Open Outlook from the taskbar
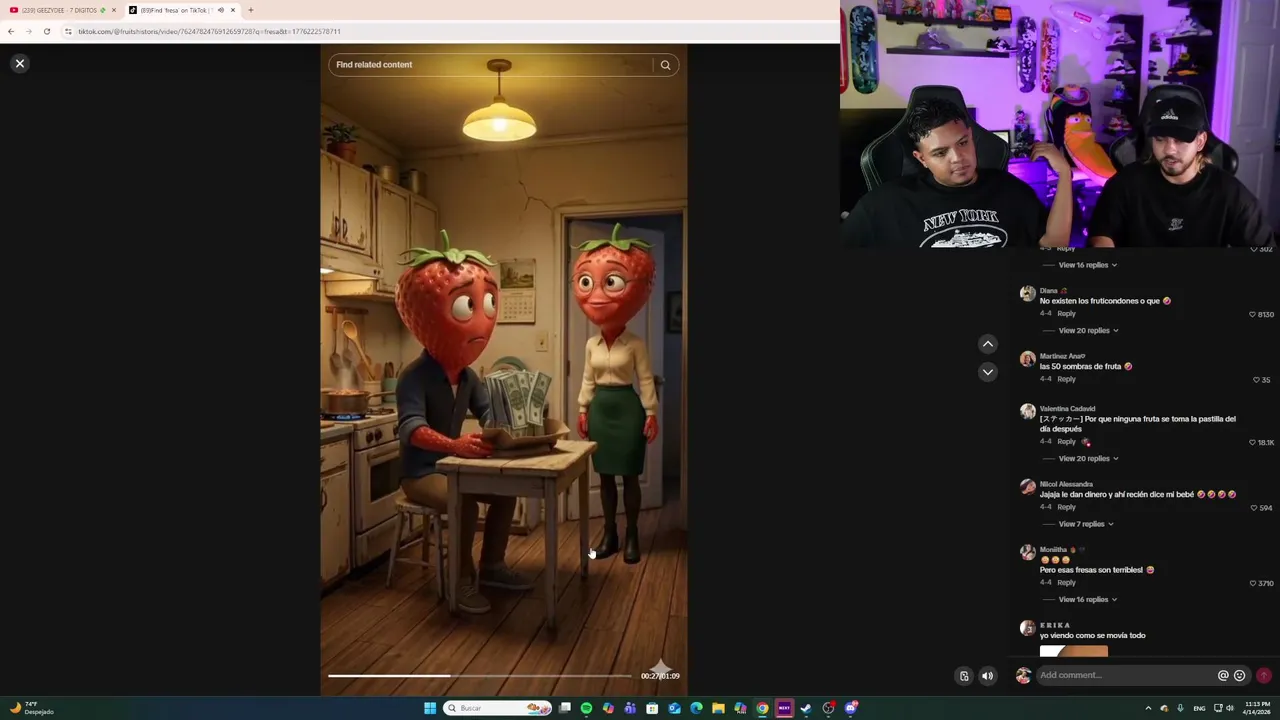This screenshot has height=720, width=1280. coord(674,708)
